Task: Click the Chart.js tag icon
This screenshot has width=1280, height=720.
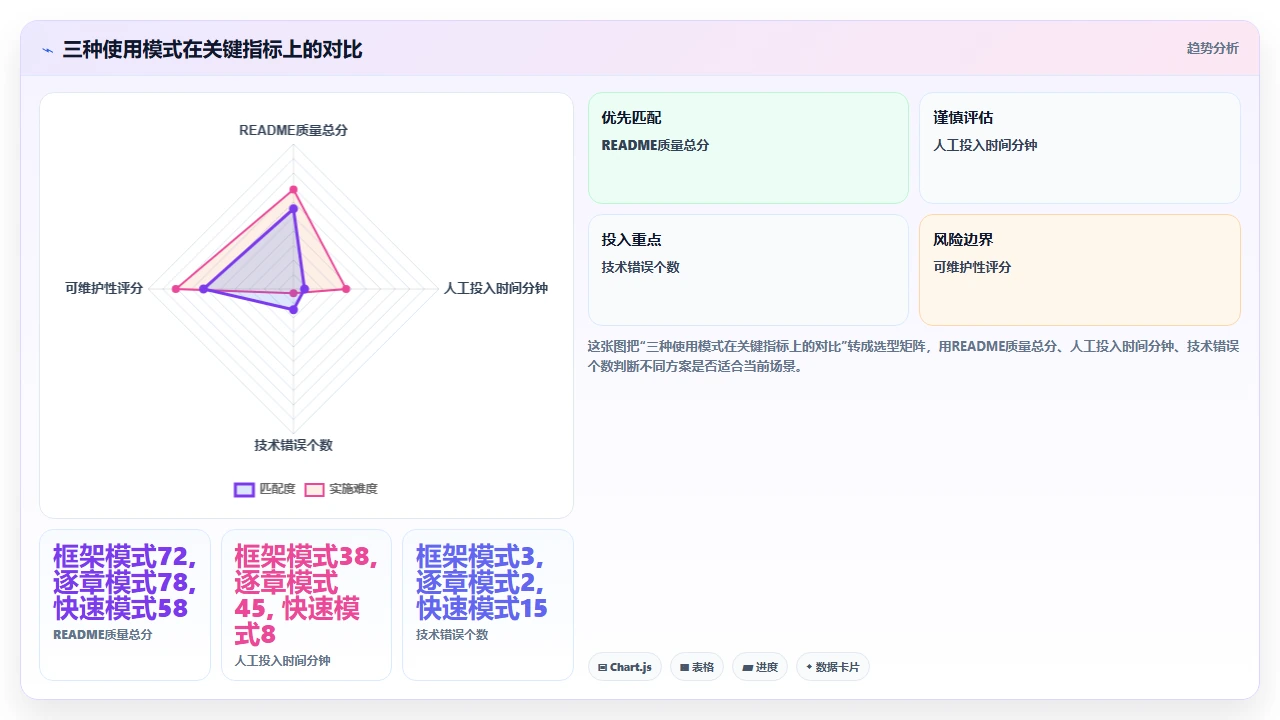Action: pyautogui.click(x=602, y=667)
